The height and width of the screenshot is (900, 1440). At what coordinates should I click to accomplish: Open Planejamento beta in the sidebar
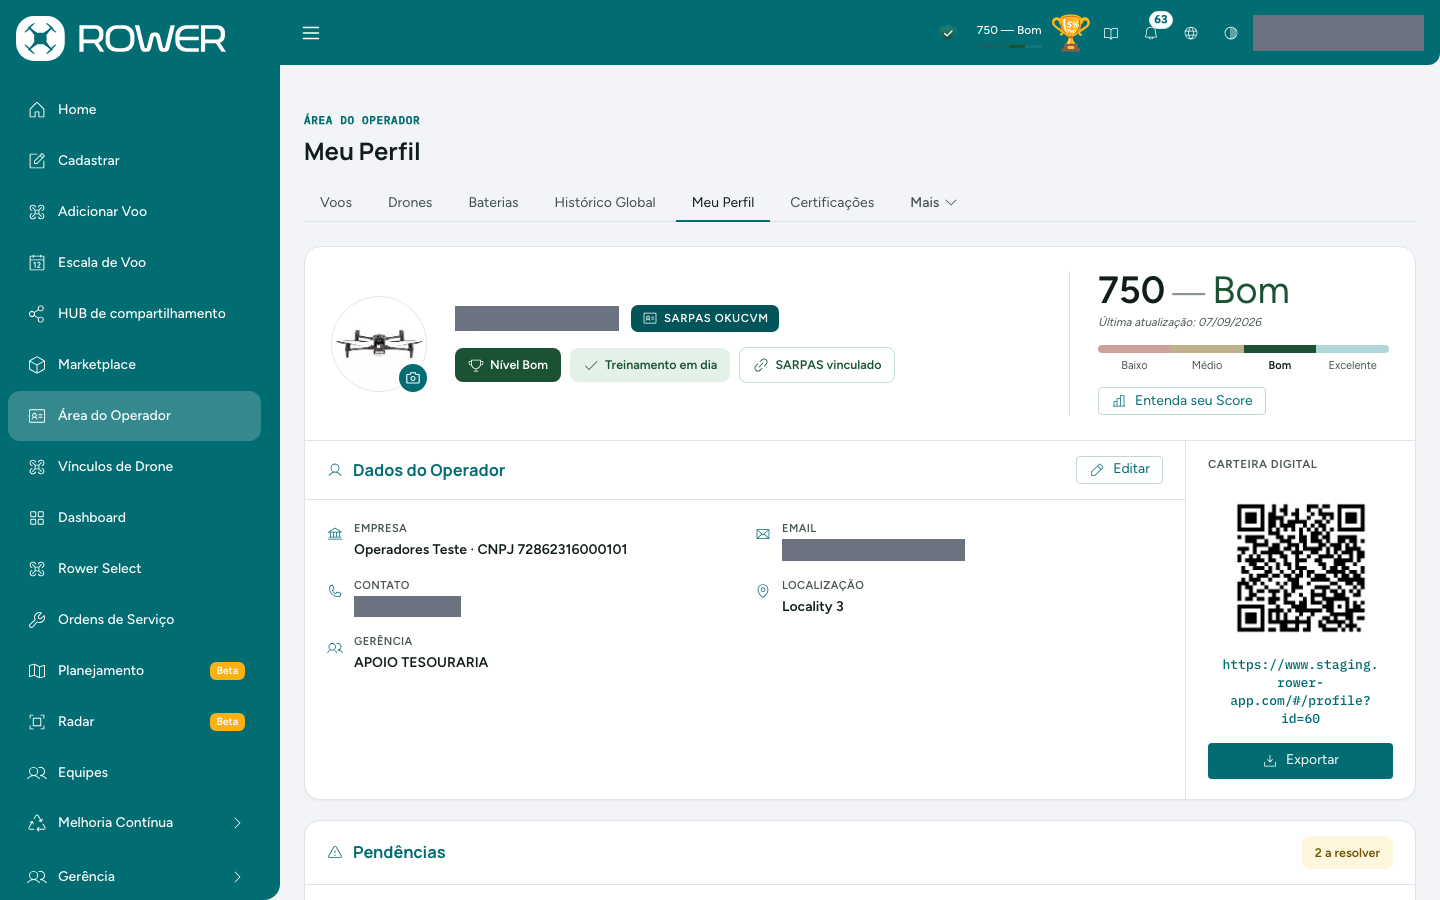[134, 671]
